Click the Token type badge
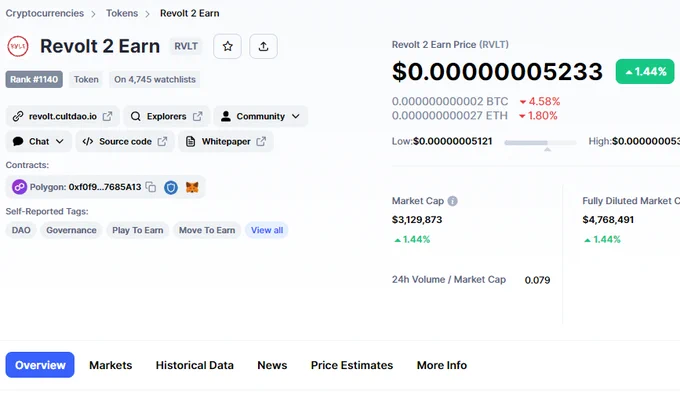680x395 pixels. click(86, 79)
